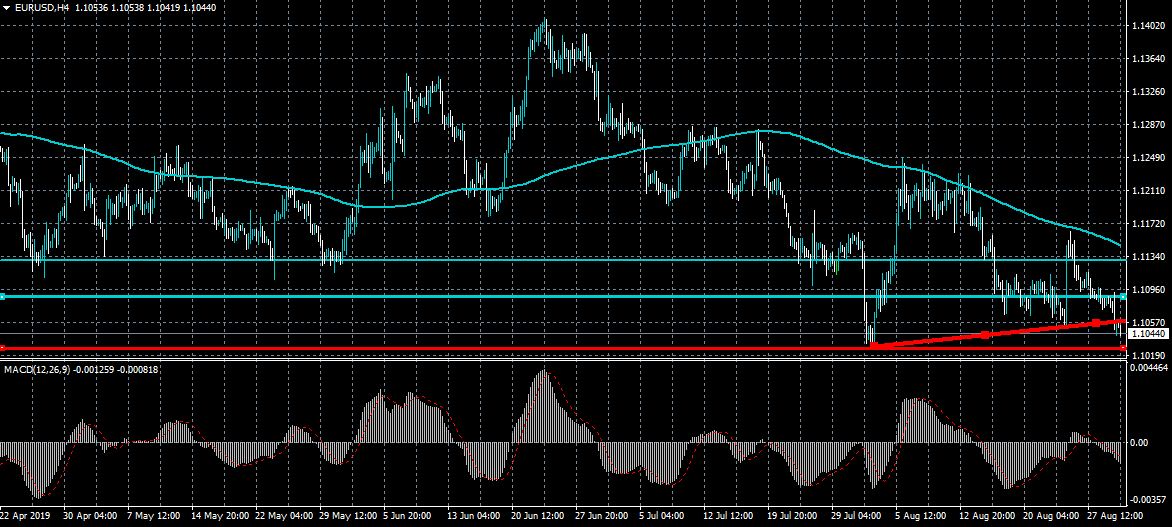Click the triangle arrow beside EURUSD,H4
The image size is (1172, 527).
click(7, 7)
